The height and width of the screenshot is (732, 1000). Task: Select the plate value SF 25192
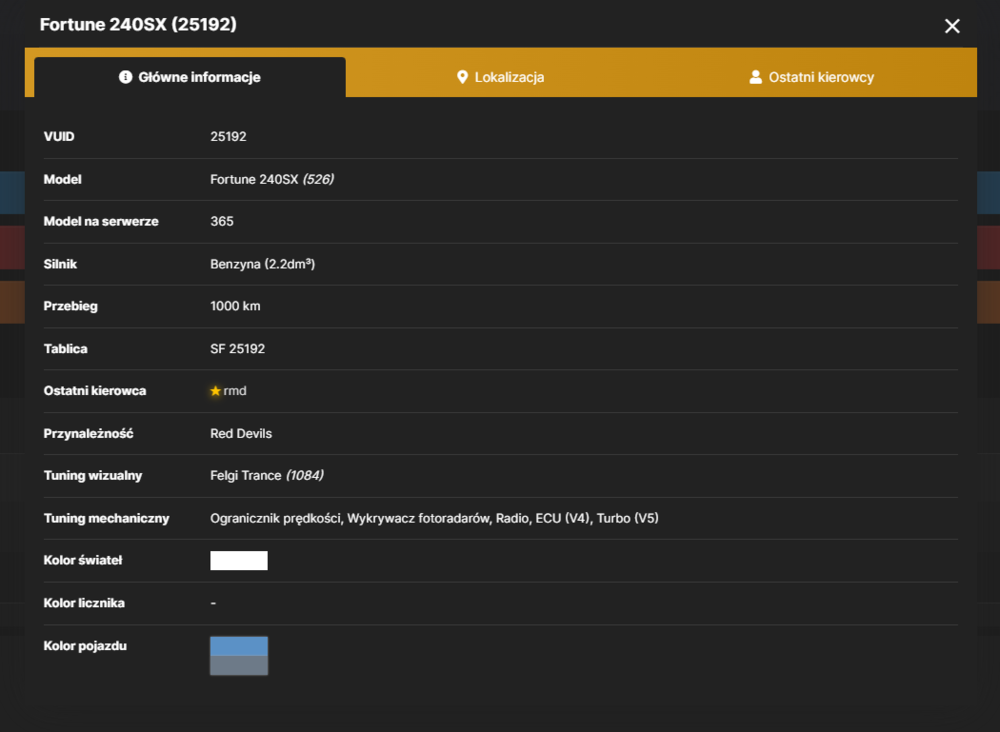(x=238, y=349)
